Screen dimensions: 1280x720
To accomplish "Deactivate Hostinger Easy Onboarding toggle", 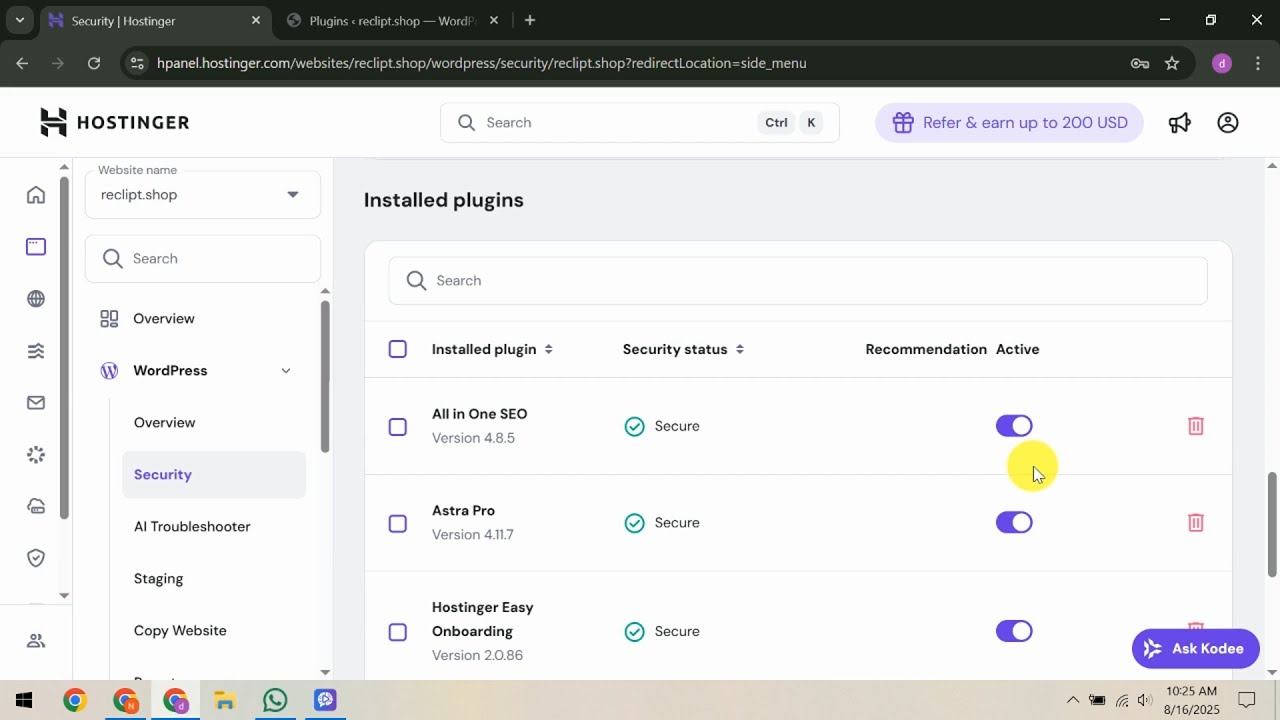I will click(x=1014, y=631).
